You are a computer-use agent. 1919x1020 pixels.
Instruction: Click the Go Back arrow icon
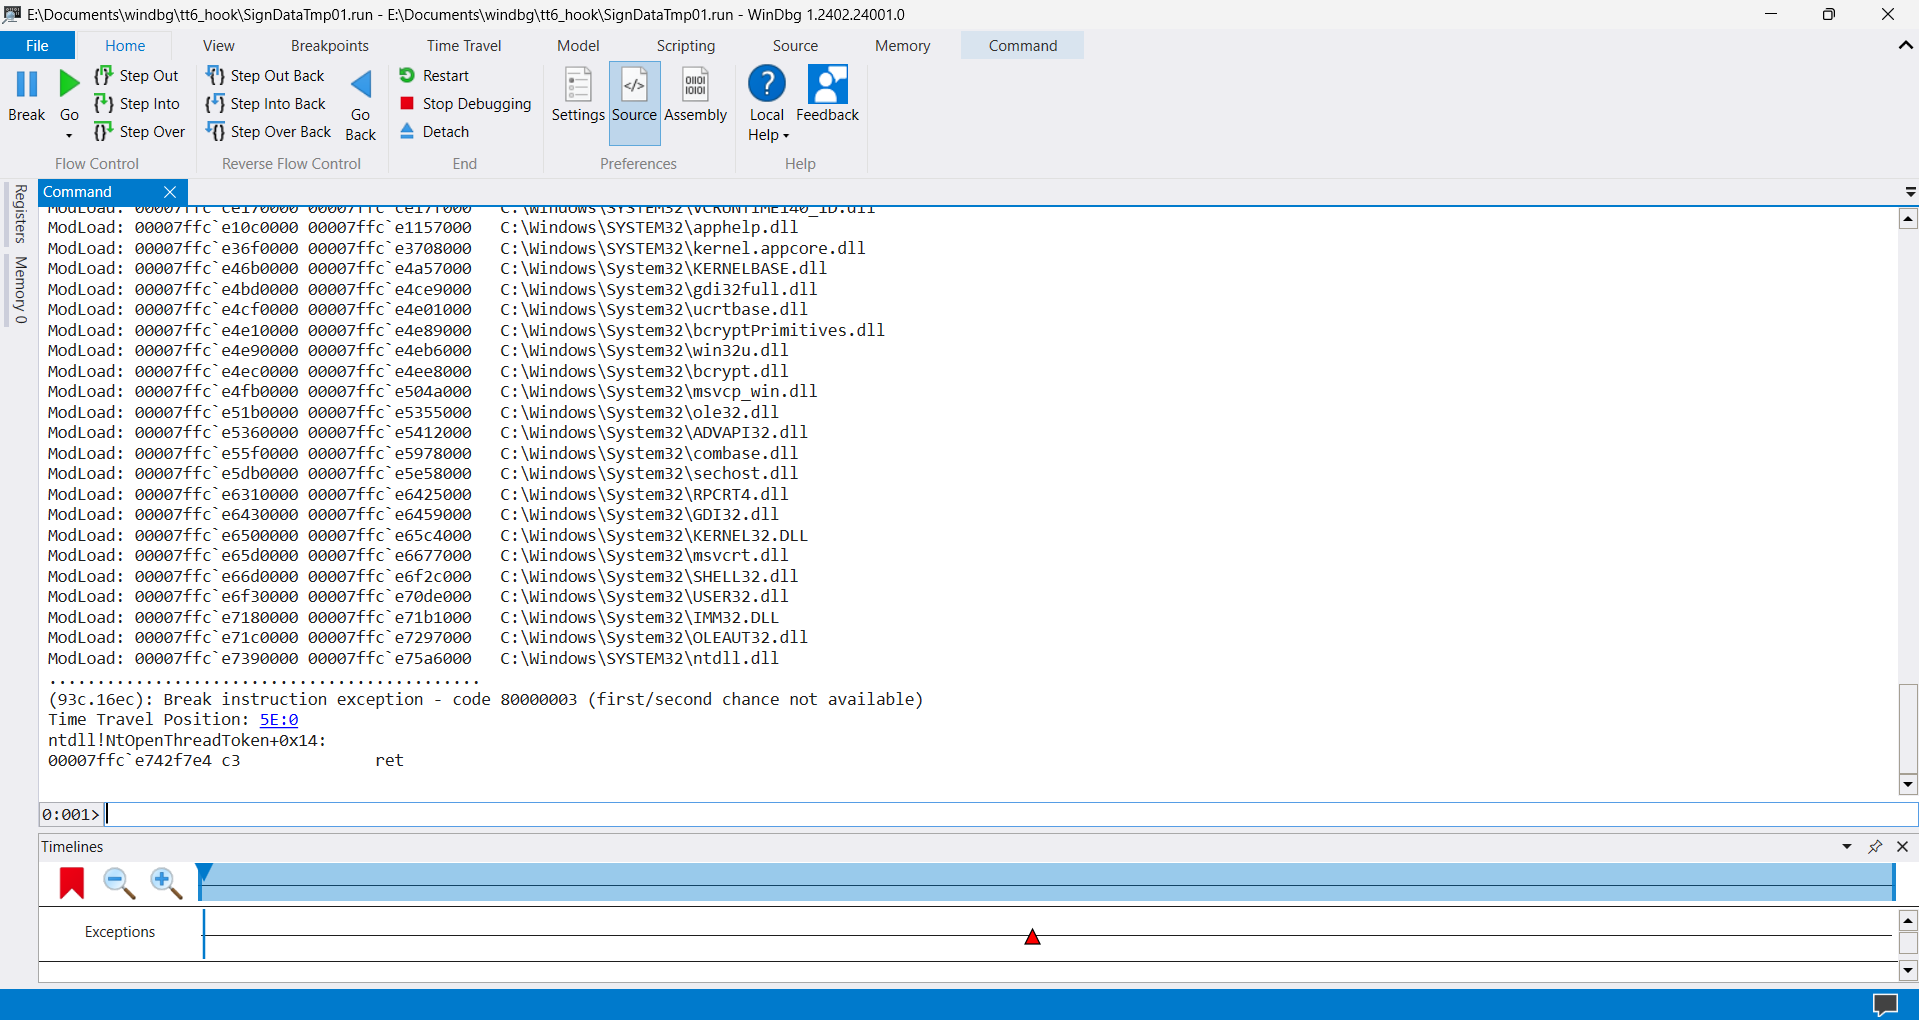[x=361, y=85]
